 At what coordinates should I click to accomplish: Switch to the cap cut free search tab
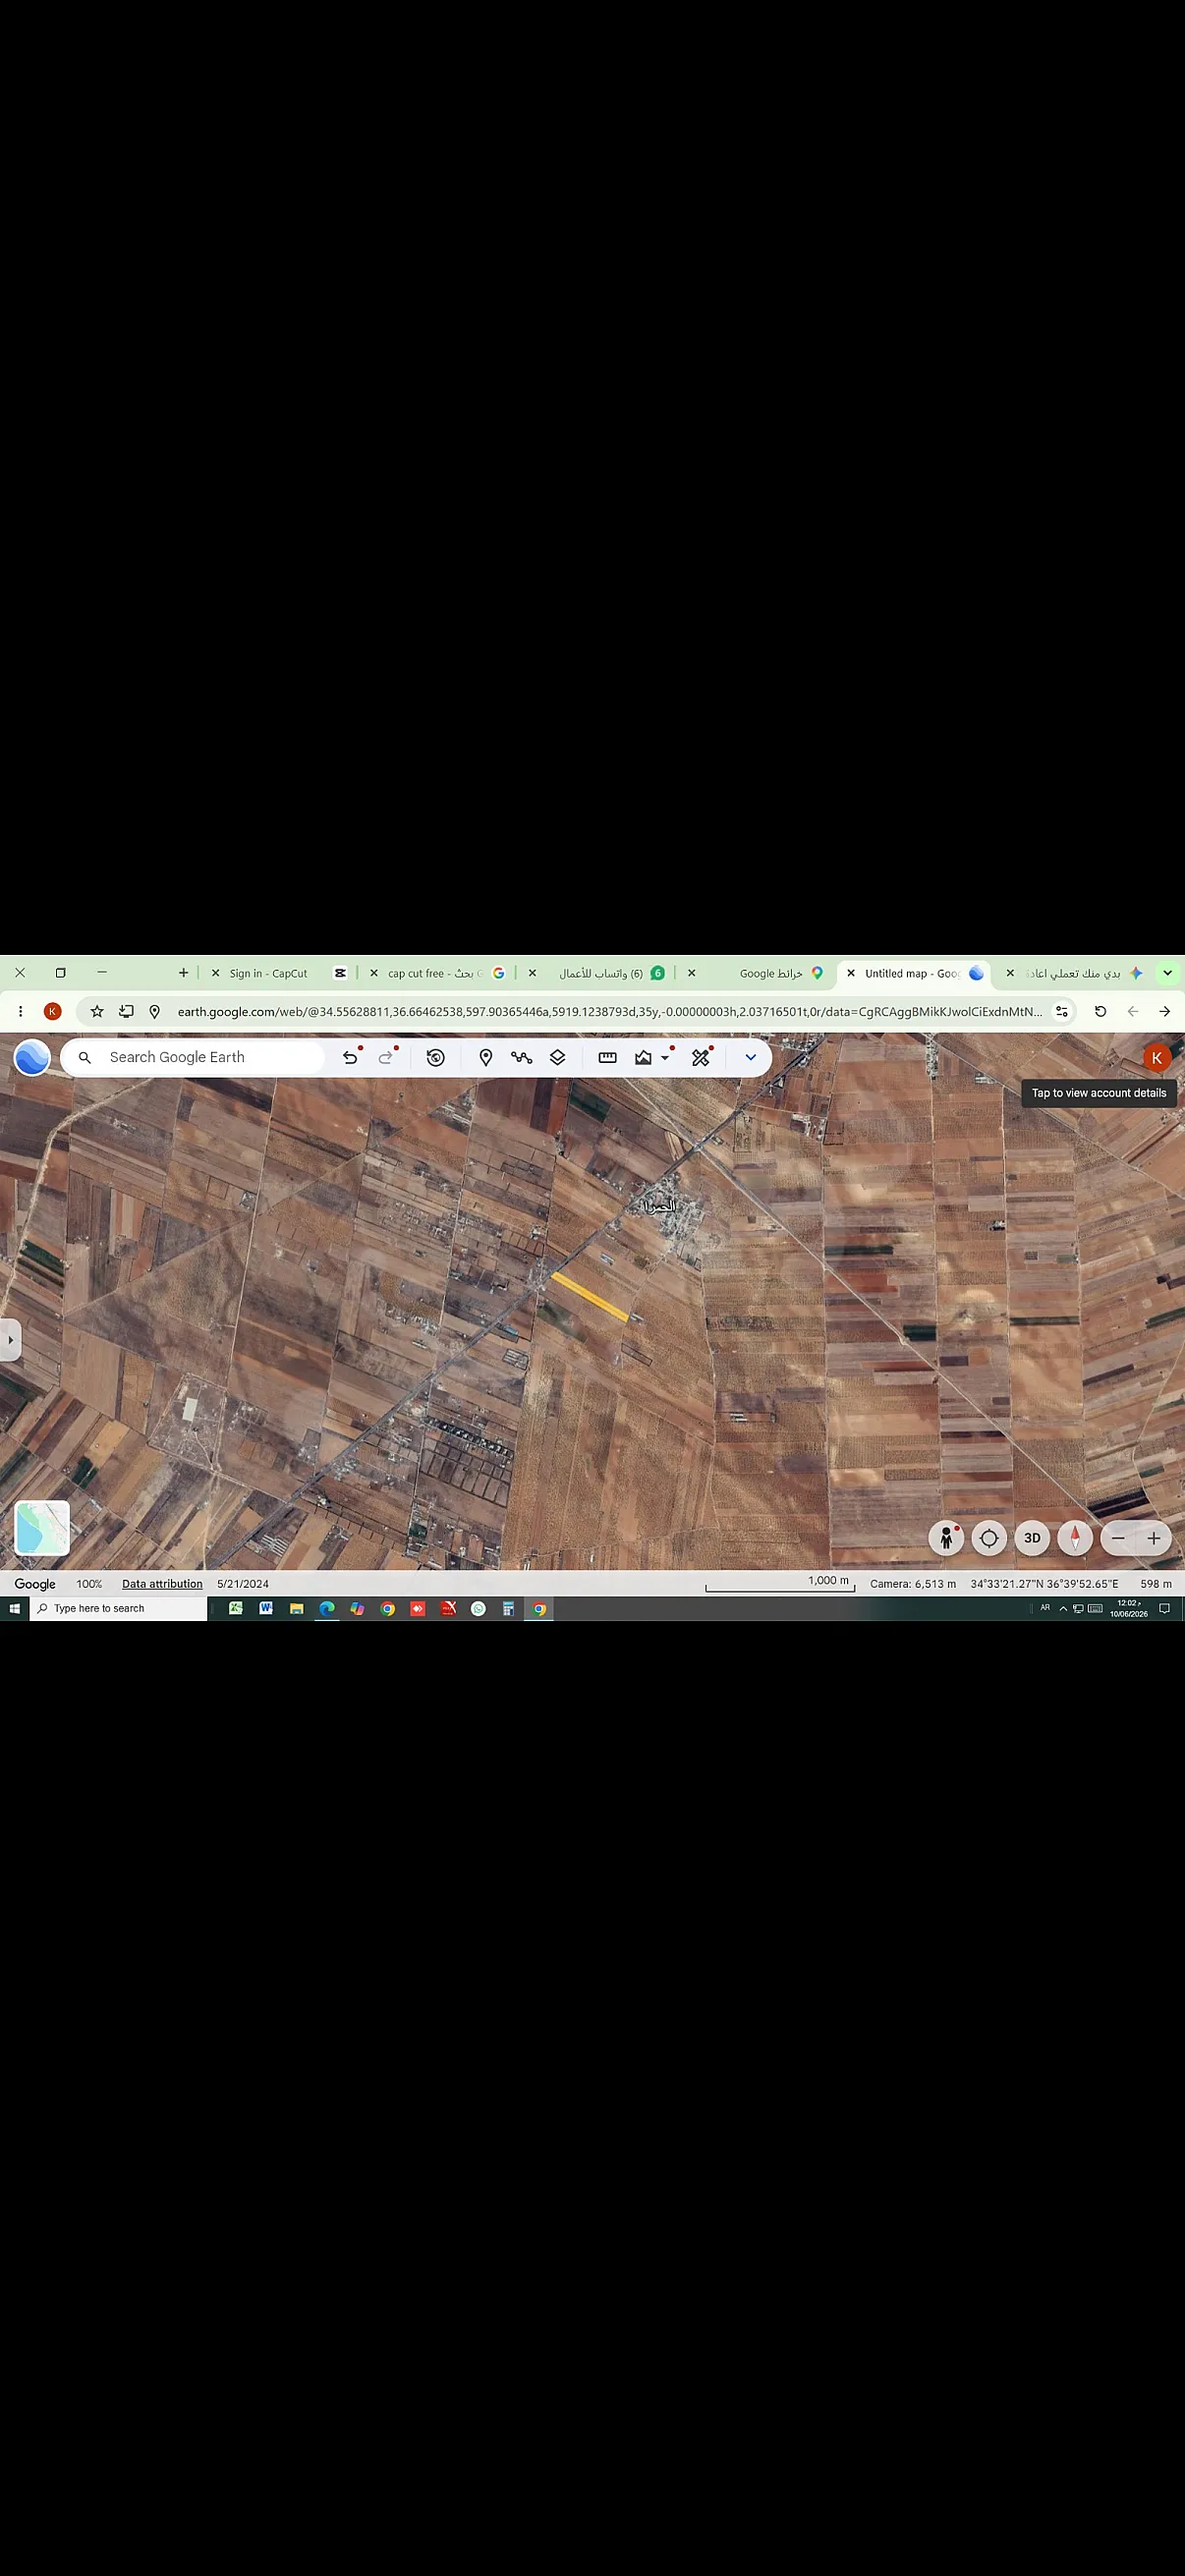point(438,973)
